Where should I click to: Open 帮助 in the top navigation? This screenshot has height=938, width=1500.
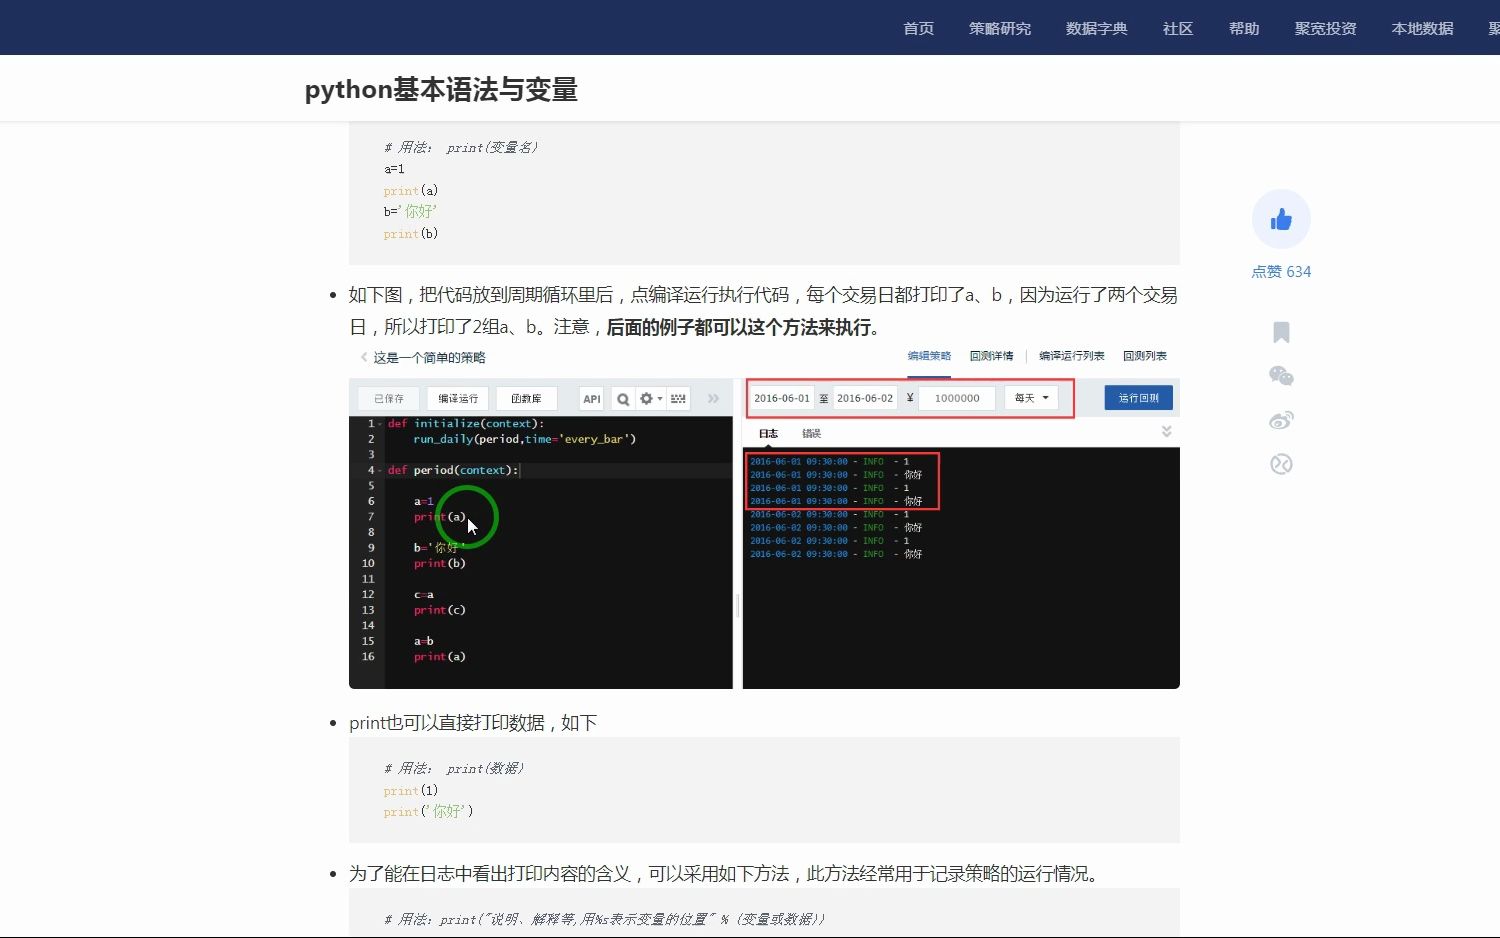[1244, 28]
